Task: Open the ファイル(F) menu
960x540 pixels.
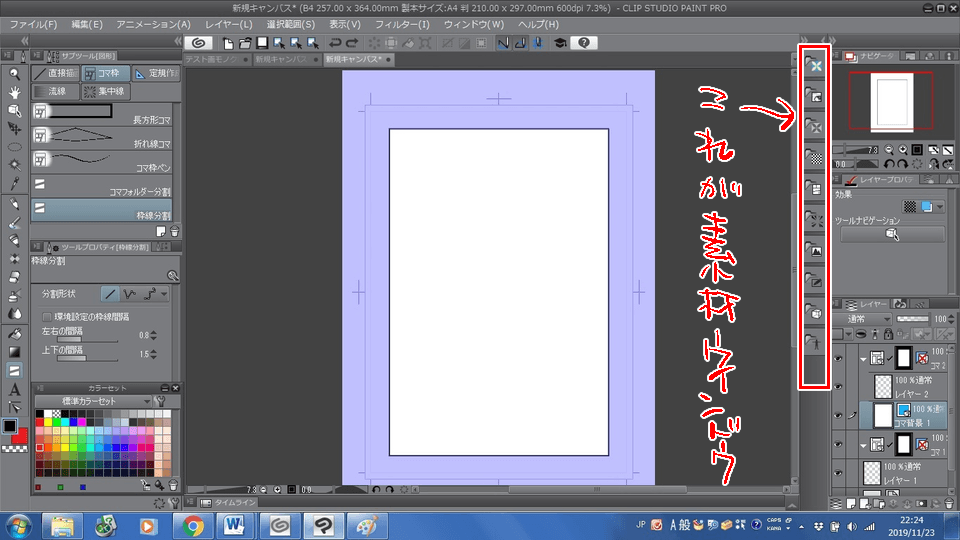Action: pos(33,24)
